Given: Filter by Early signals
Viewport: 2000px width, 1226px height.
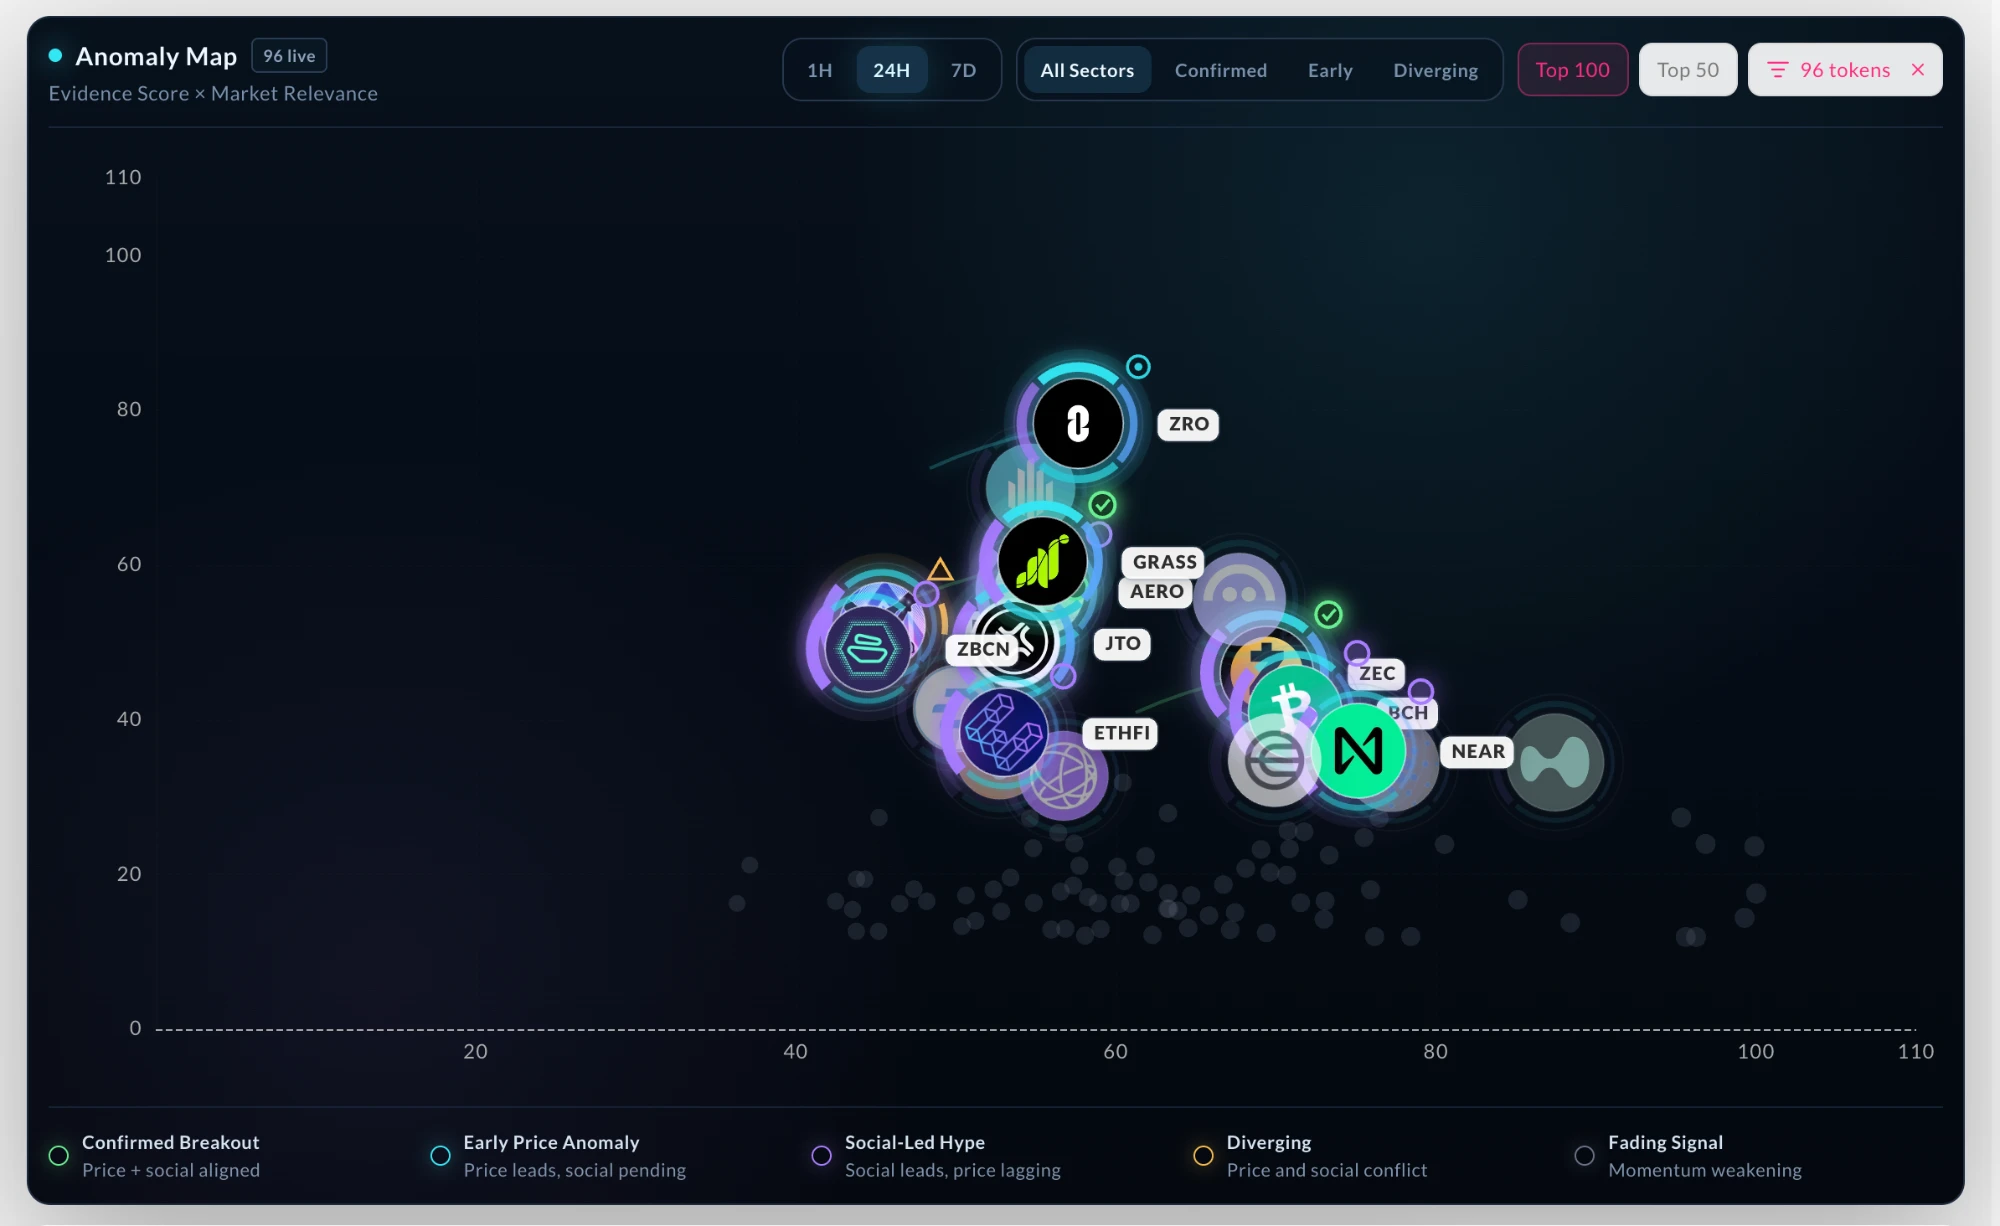Looking at the screenshot, I should [x=1330, y=70].
